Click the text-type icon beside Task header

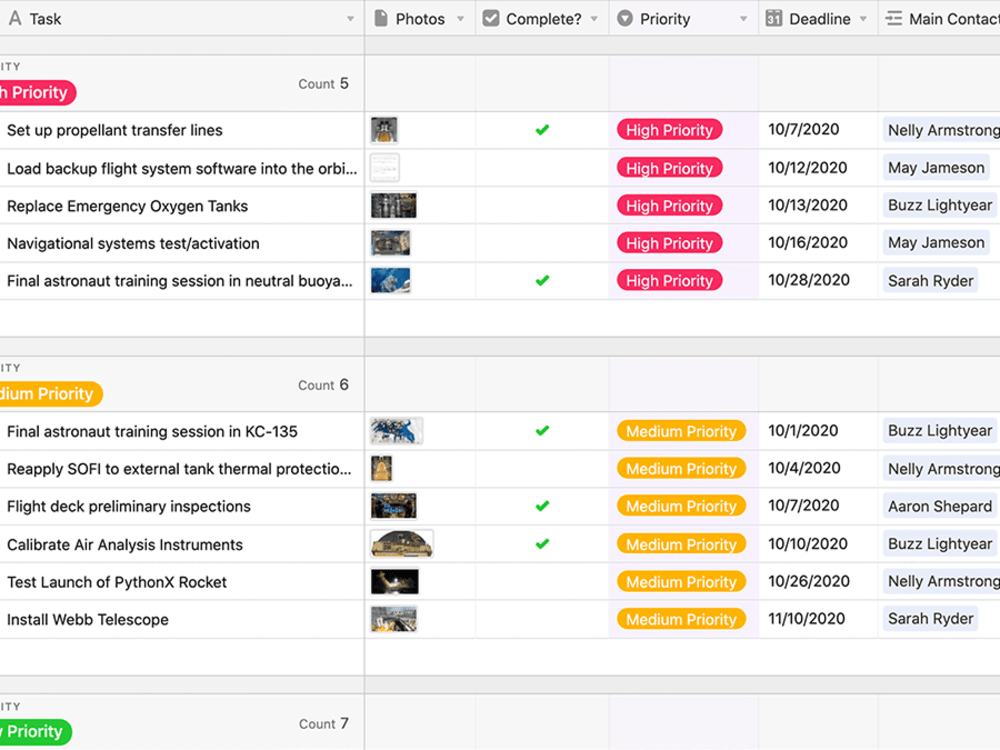click(x=15, y=18)
